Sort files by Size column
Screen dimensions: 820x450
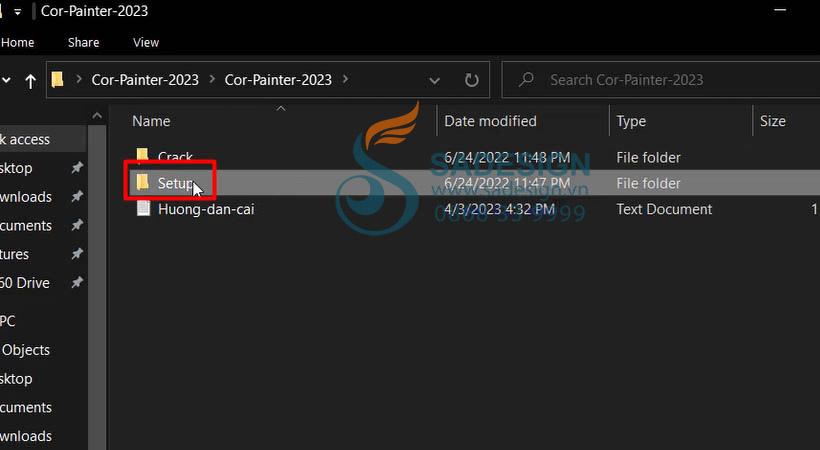pos(772,121)
